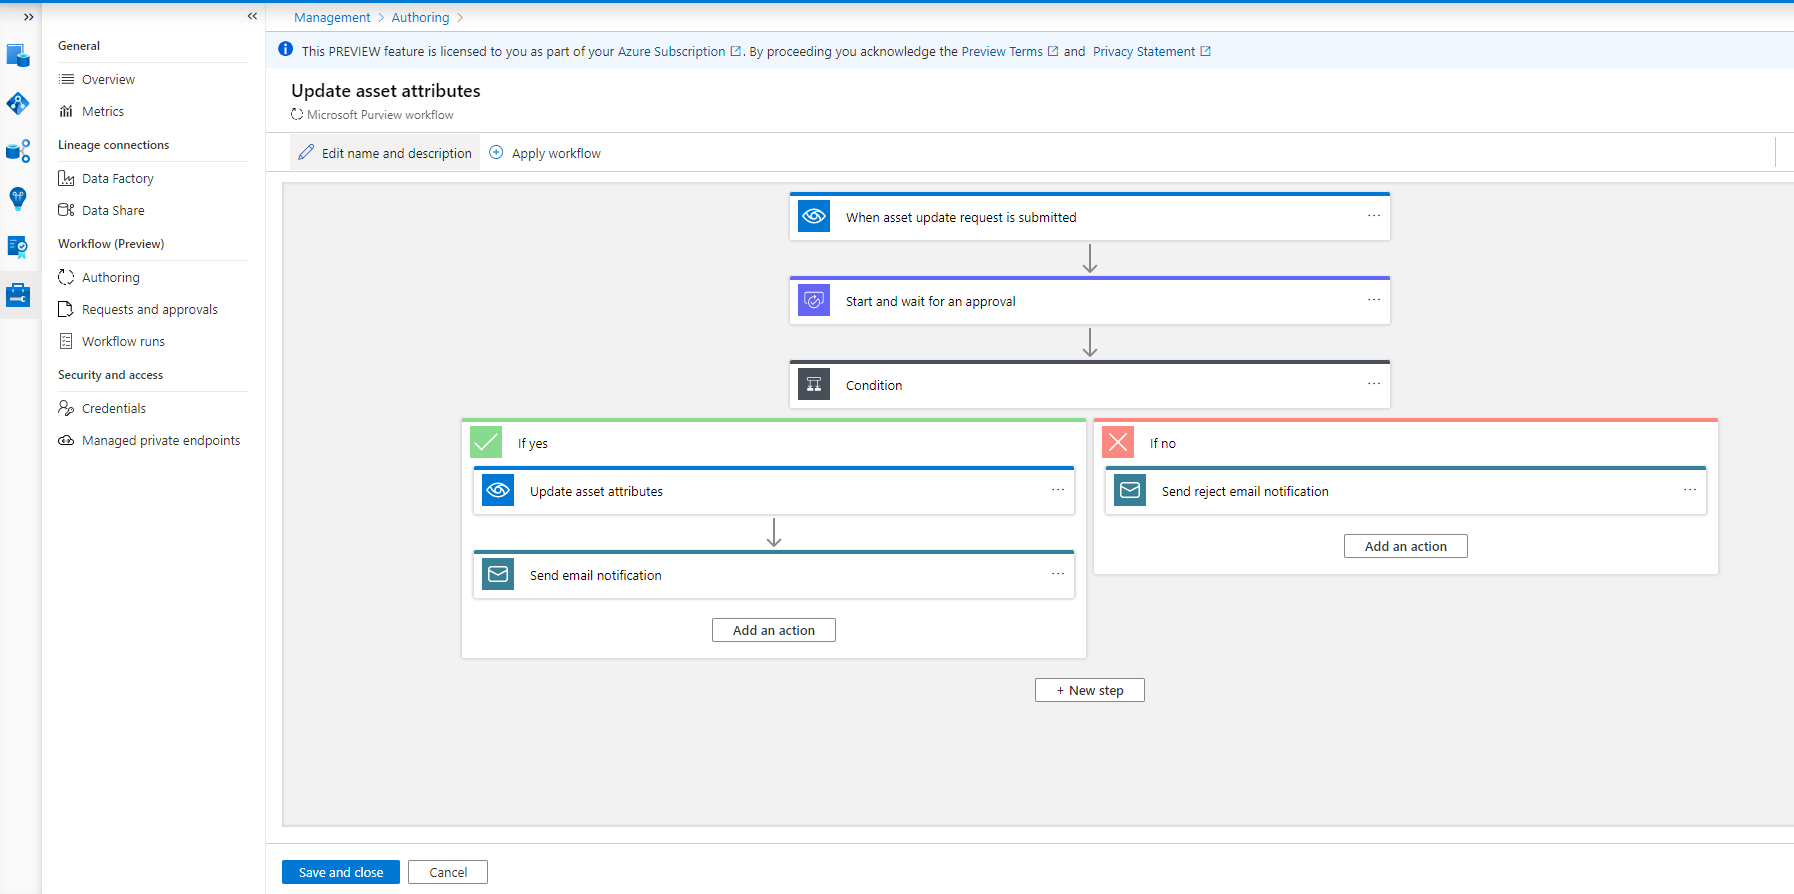
Task: Open the Data map icon in left rail
Action: pos(18,103)
